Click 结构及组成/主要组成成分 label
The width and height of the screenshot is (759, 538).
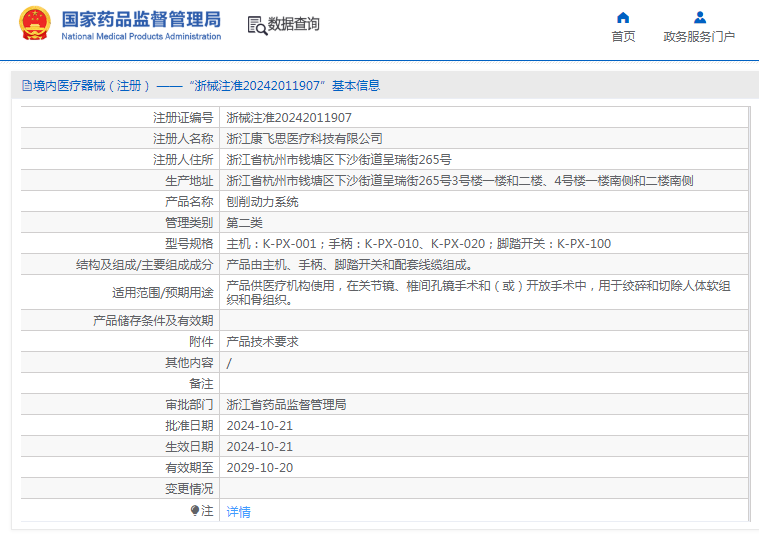(145, 265)
